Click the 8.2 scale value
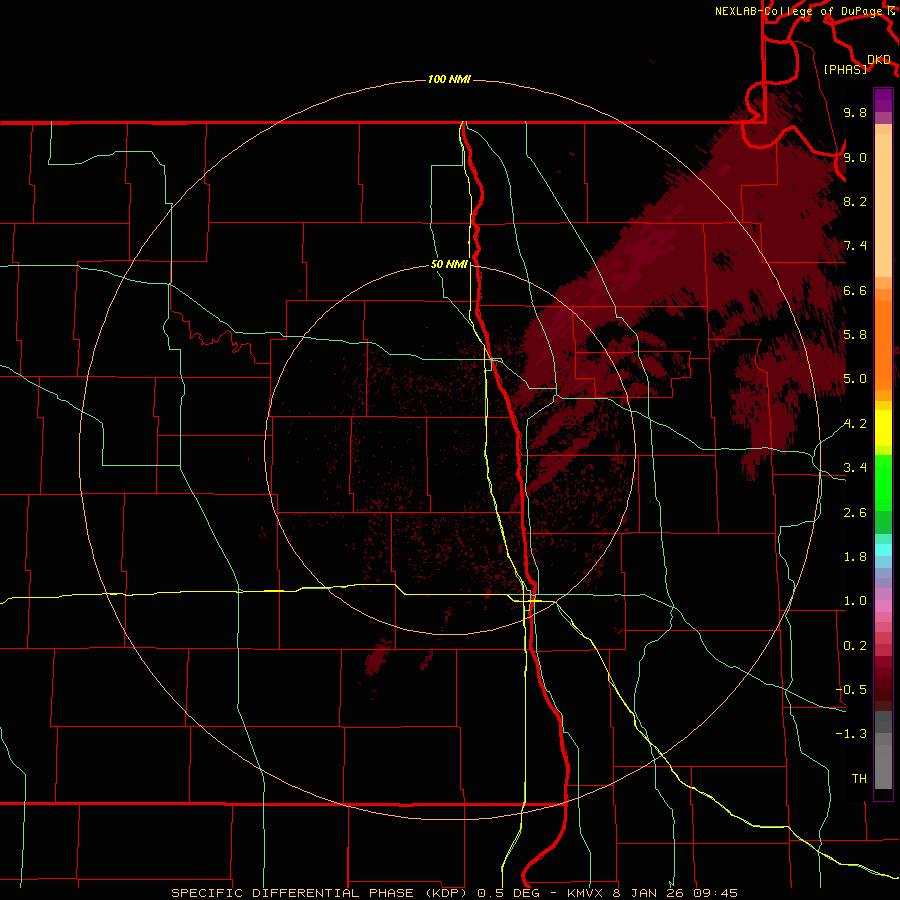This screenshot has height=900, width=900. pos(855,201)
